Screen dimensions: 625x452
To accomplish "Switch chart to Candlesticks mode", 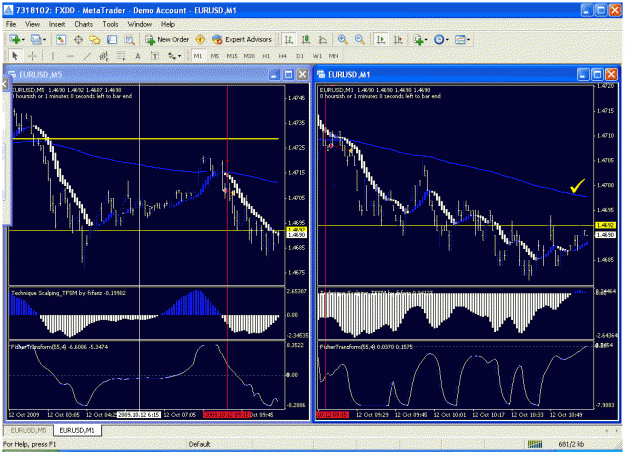I will (306, 39).
